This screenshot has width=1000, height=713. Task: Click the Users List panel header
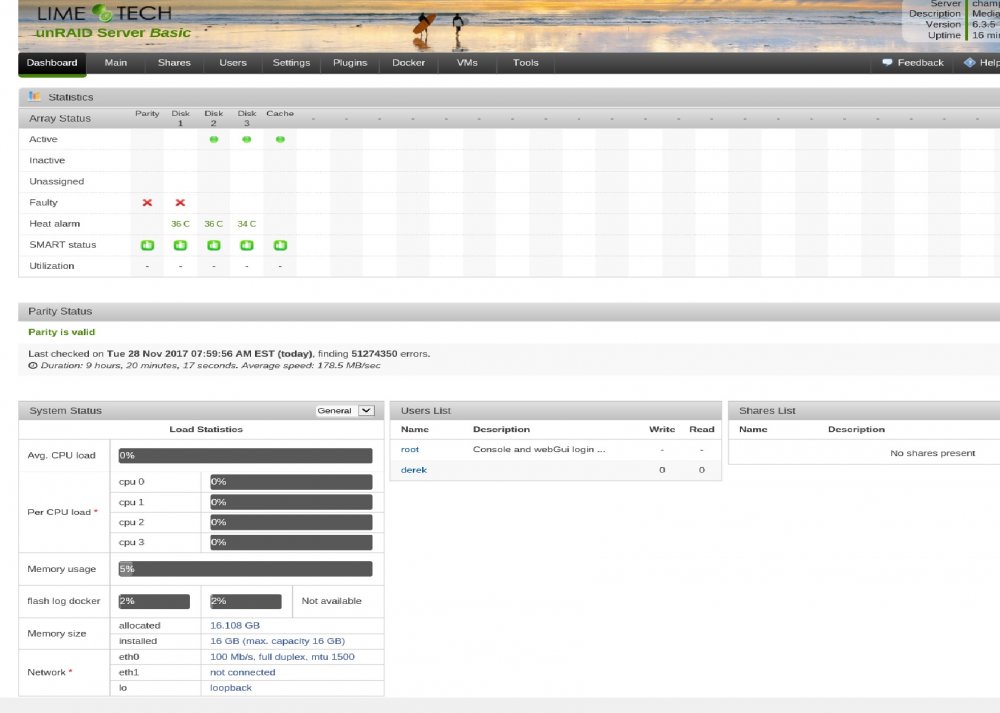[555, 411]
